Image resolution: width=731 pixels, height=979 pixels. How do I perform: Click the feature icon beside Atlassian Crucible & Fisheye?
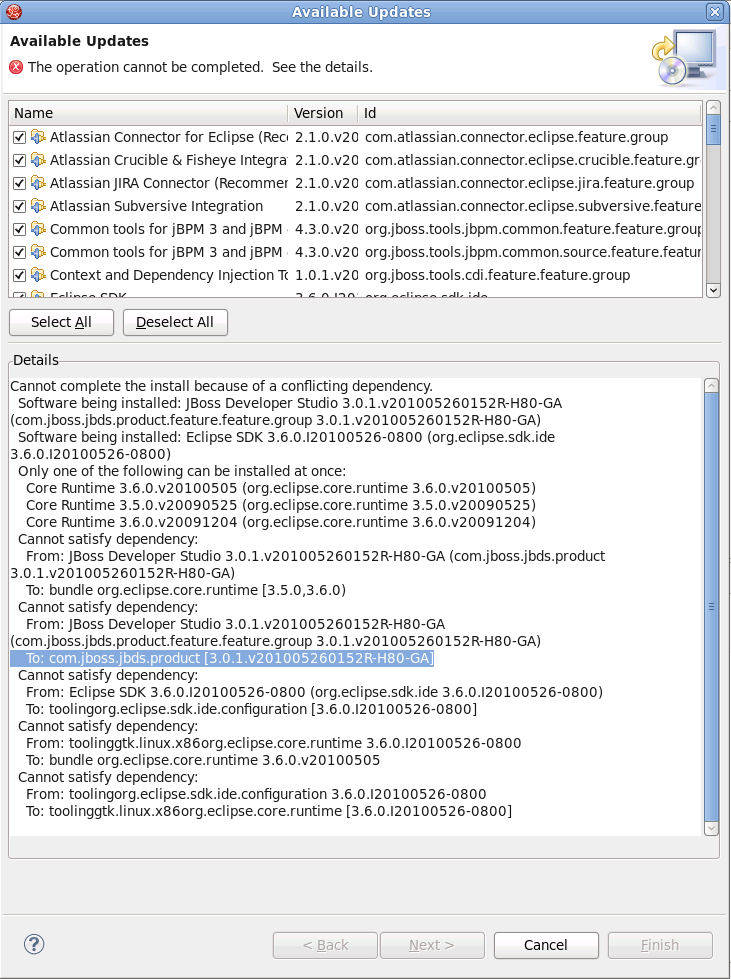click(38, 160)
